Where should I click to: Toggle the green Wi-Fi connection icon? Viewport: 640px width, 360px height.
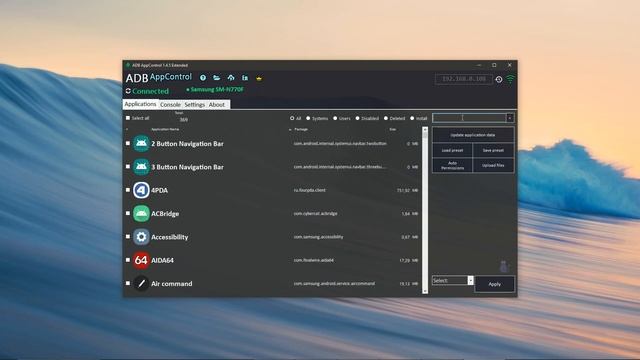click(510, 79)
